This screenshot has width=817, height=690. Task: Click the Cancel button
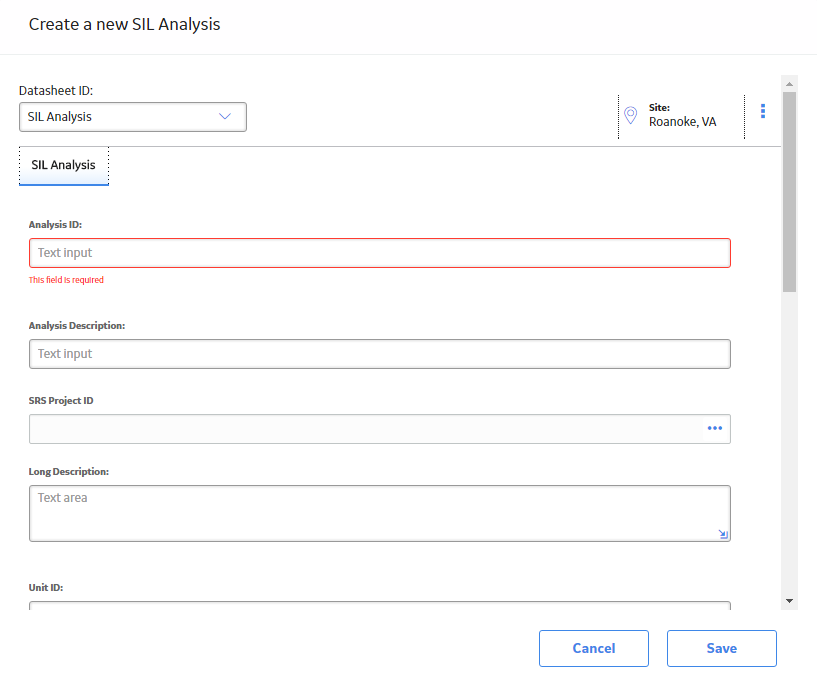594,648
